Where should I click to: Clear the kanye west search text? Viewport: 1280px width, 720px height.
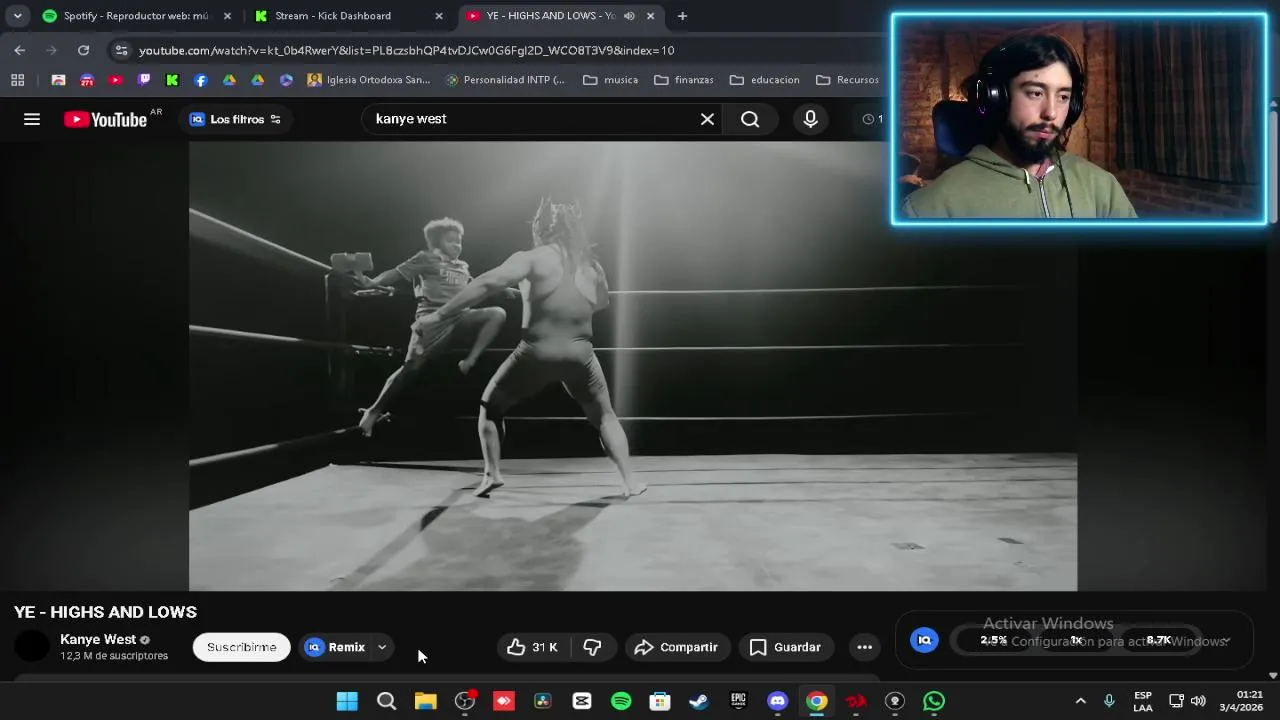coord(707,119)
